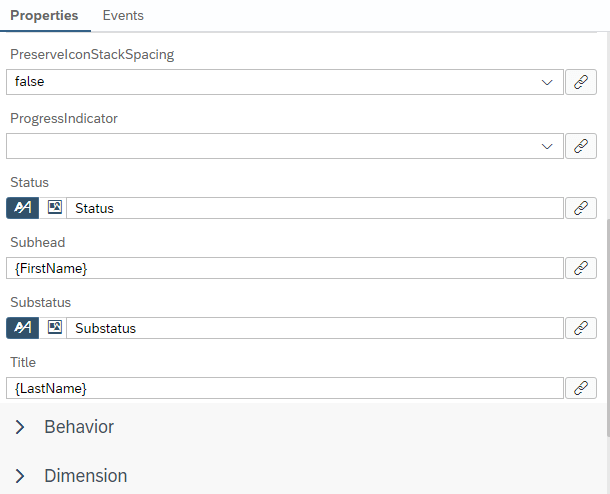Select image icon type for Substatus
The height and width of the screenshot is (494, 610).
click(x=55, y=328)
